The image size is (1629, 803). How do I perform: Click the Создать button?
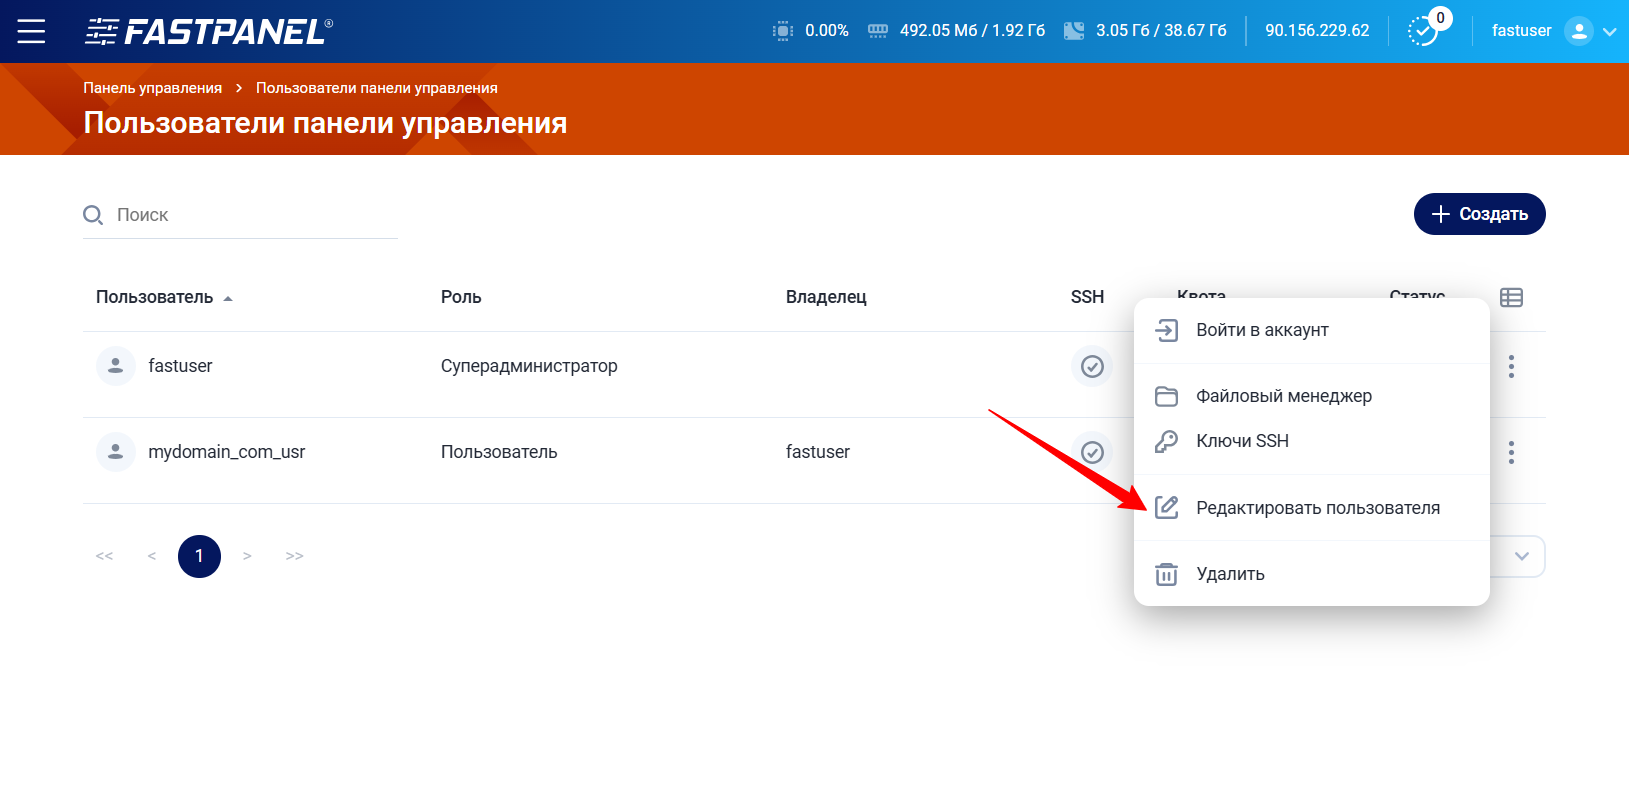(1479, 214)
